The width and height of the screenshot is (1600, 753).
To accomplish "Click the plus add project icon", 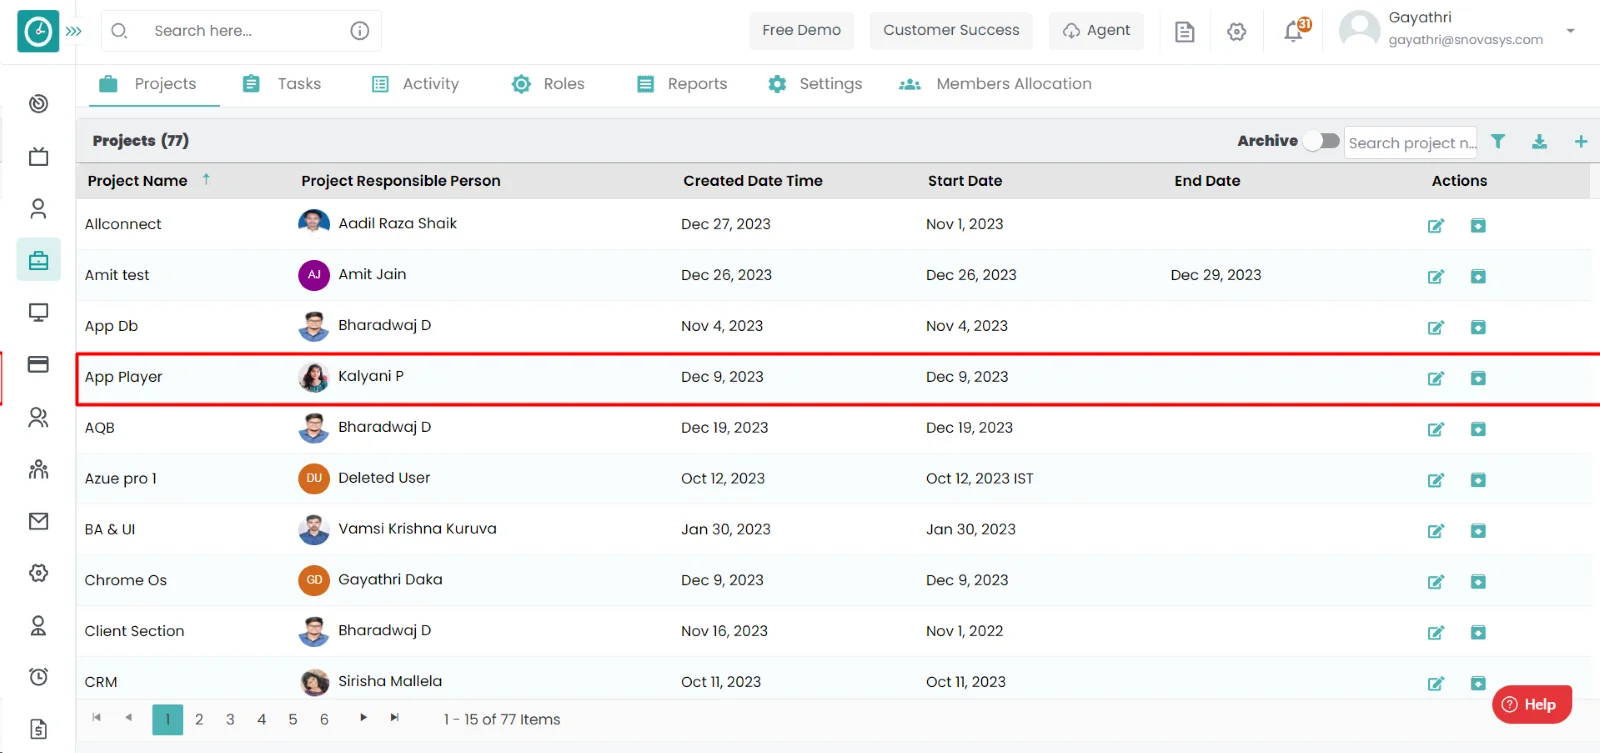I will 1581,141.
